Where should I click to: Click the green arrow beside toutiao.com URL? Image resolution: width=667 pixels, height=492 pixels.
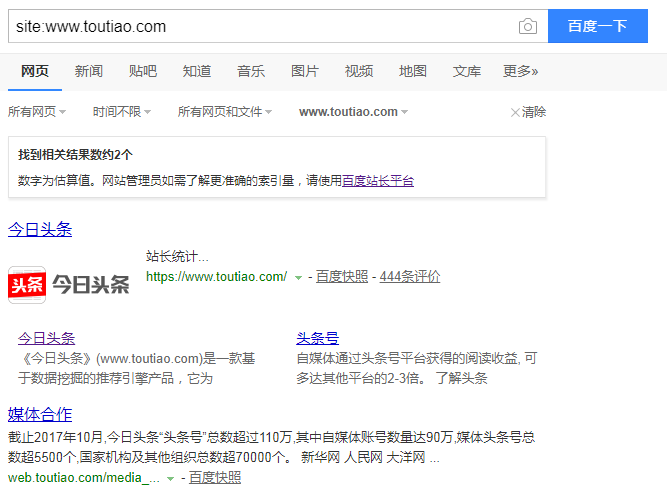[298, 277]
